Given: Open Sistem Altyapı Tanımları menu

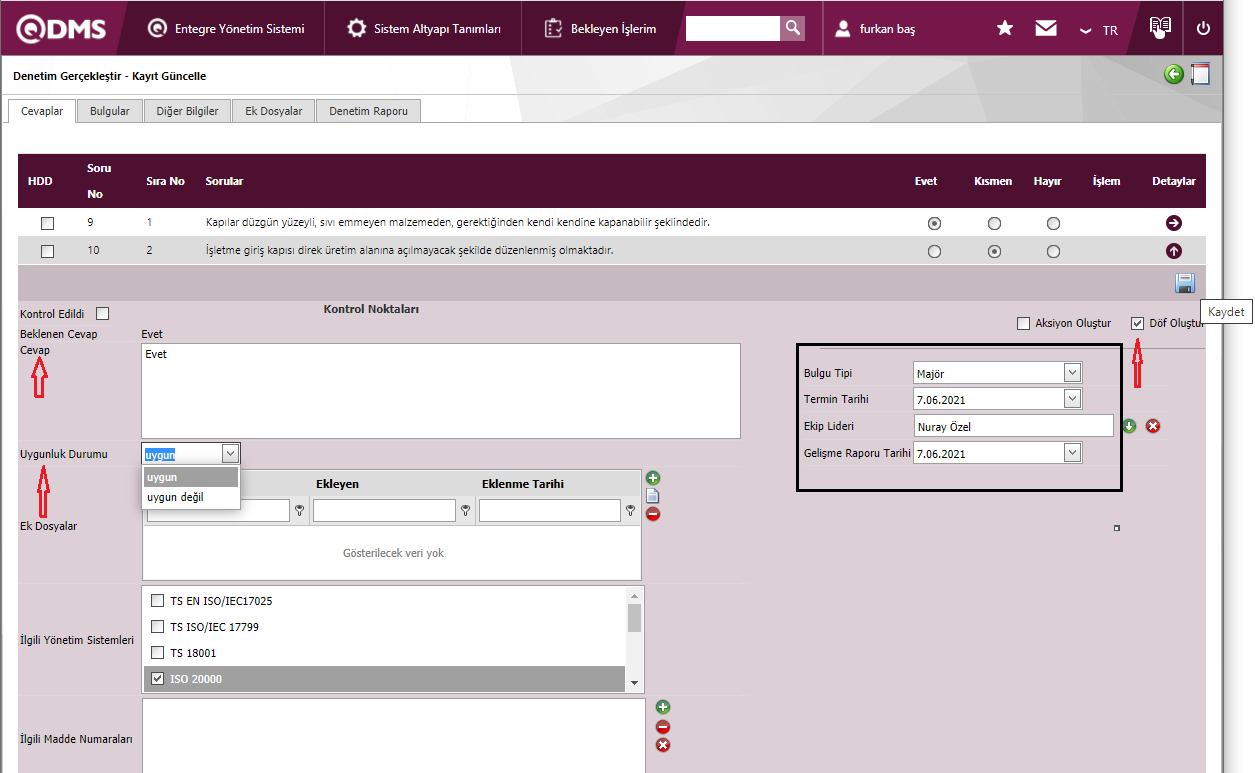Looking at the screenshot, I should (425, 29).
